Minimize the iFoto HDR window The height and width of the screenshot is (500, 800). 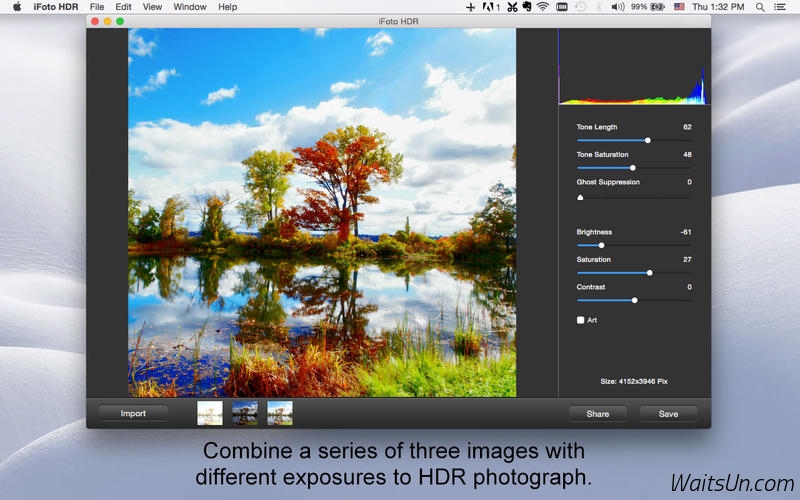coord(107,21)
